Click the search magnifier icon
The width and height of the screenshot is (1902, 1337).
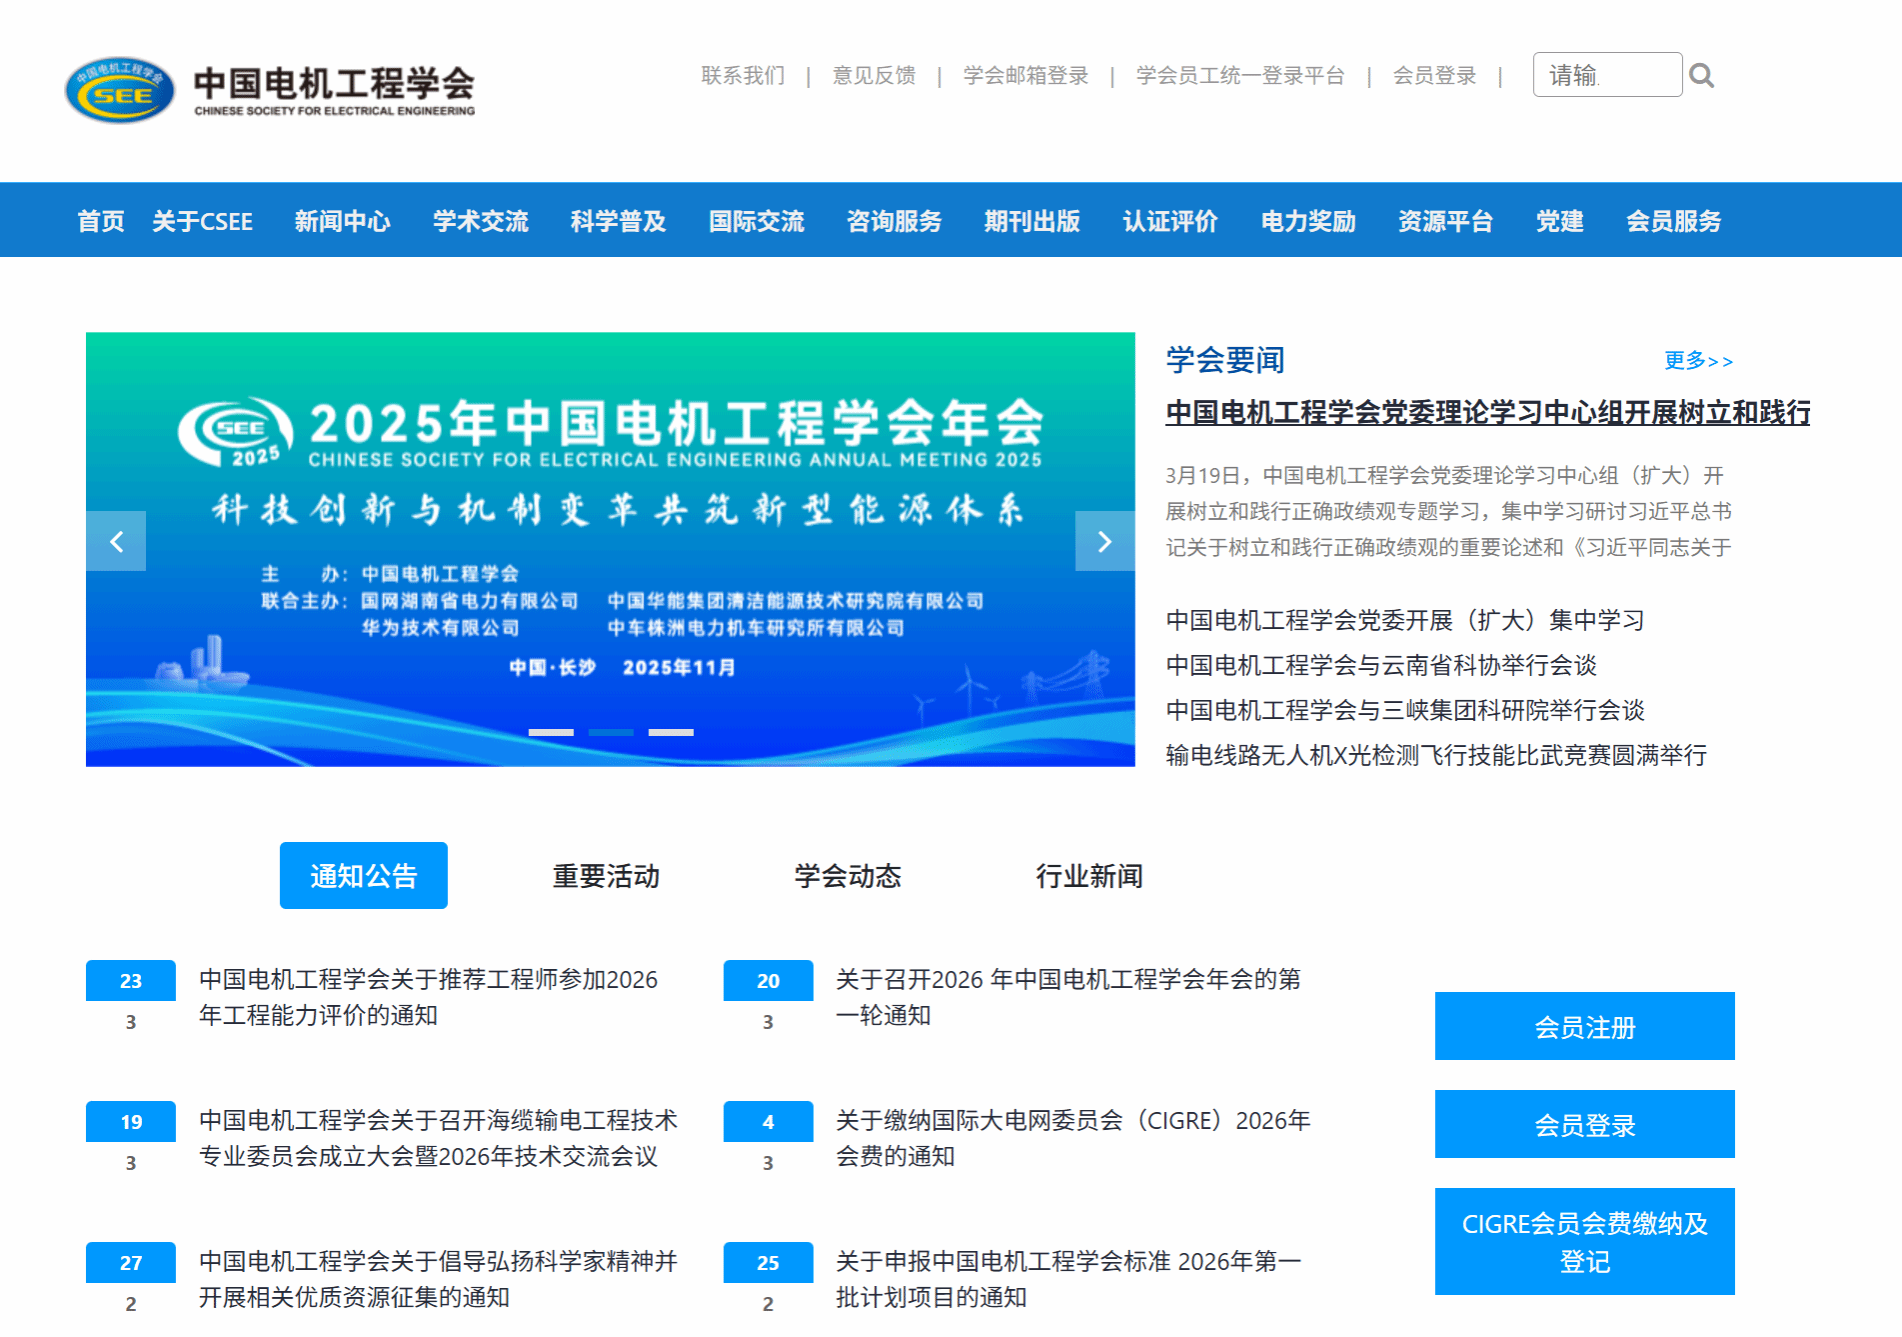(1701, 76)
